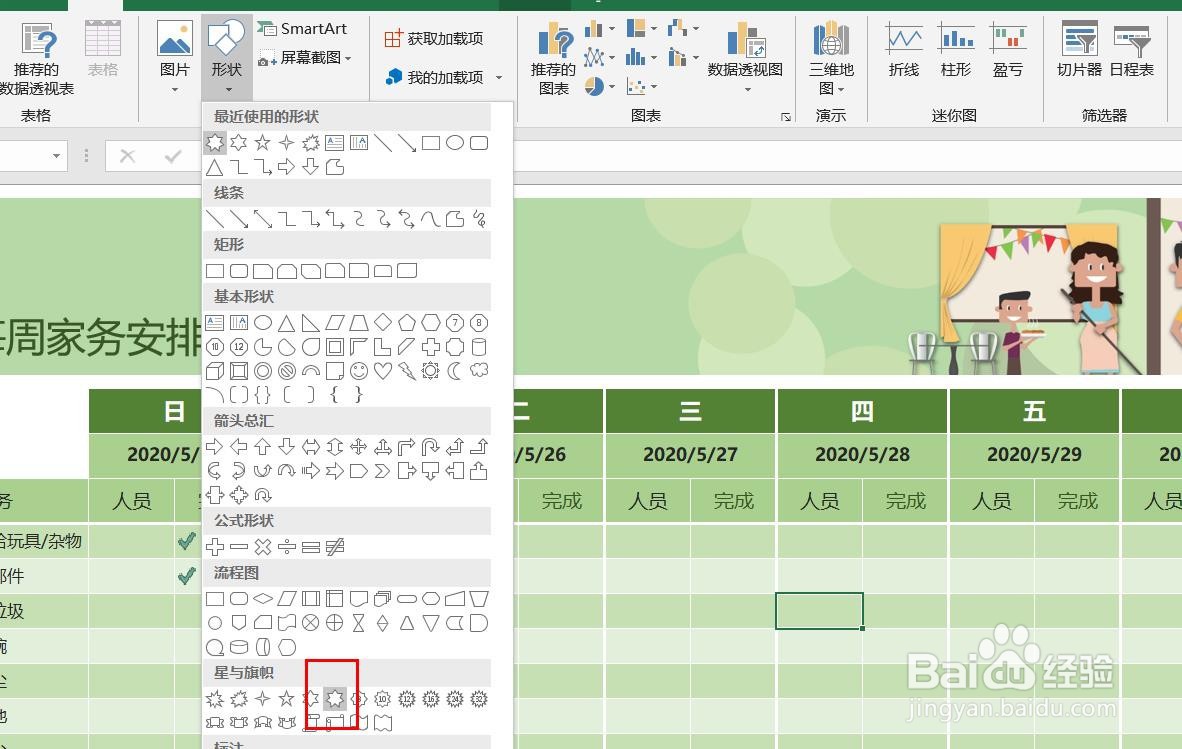Click 推荐的数据透视表 recommended pivot tables
This screenshot has height=749, width=1182.
pos(35,57)
